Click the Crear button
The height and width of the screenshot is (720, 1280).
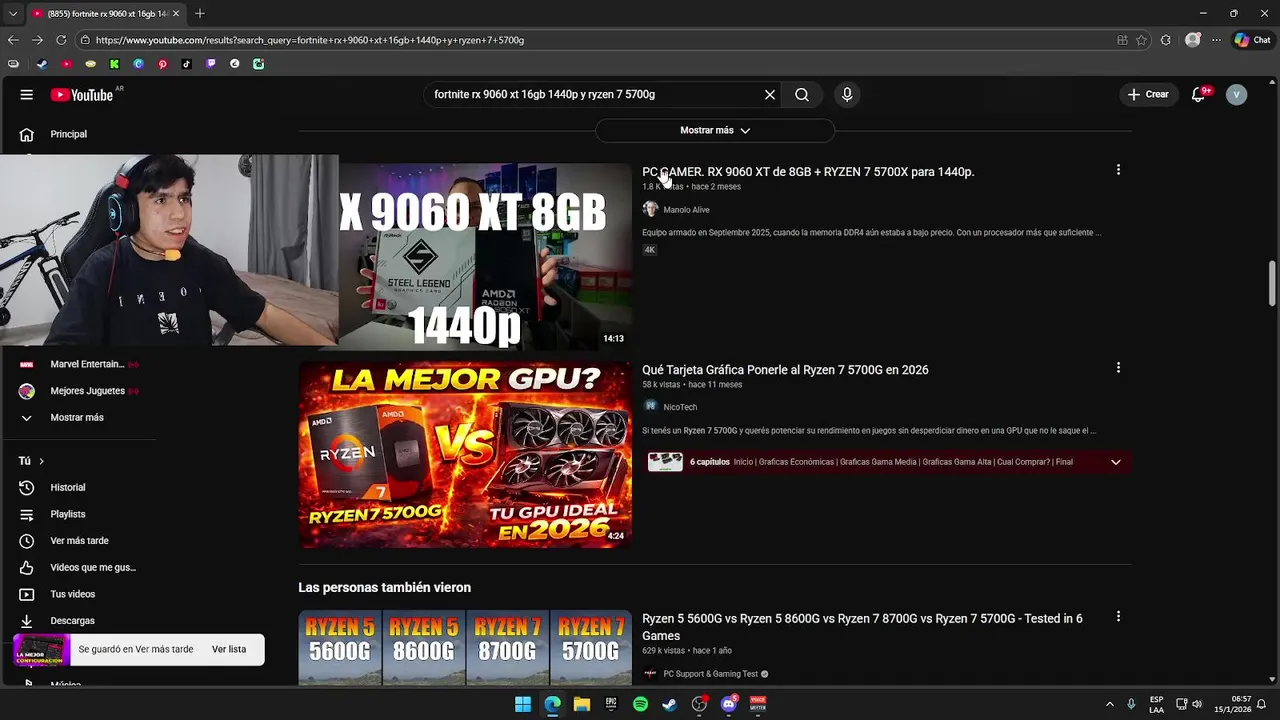[x=1147, y=95]
